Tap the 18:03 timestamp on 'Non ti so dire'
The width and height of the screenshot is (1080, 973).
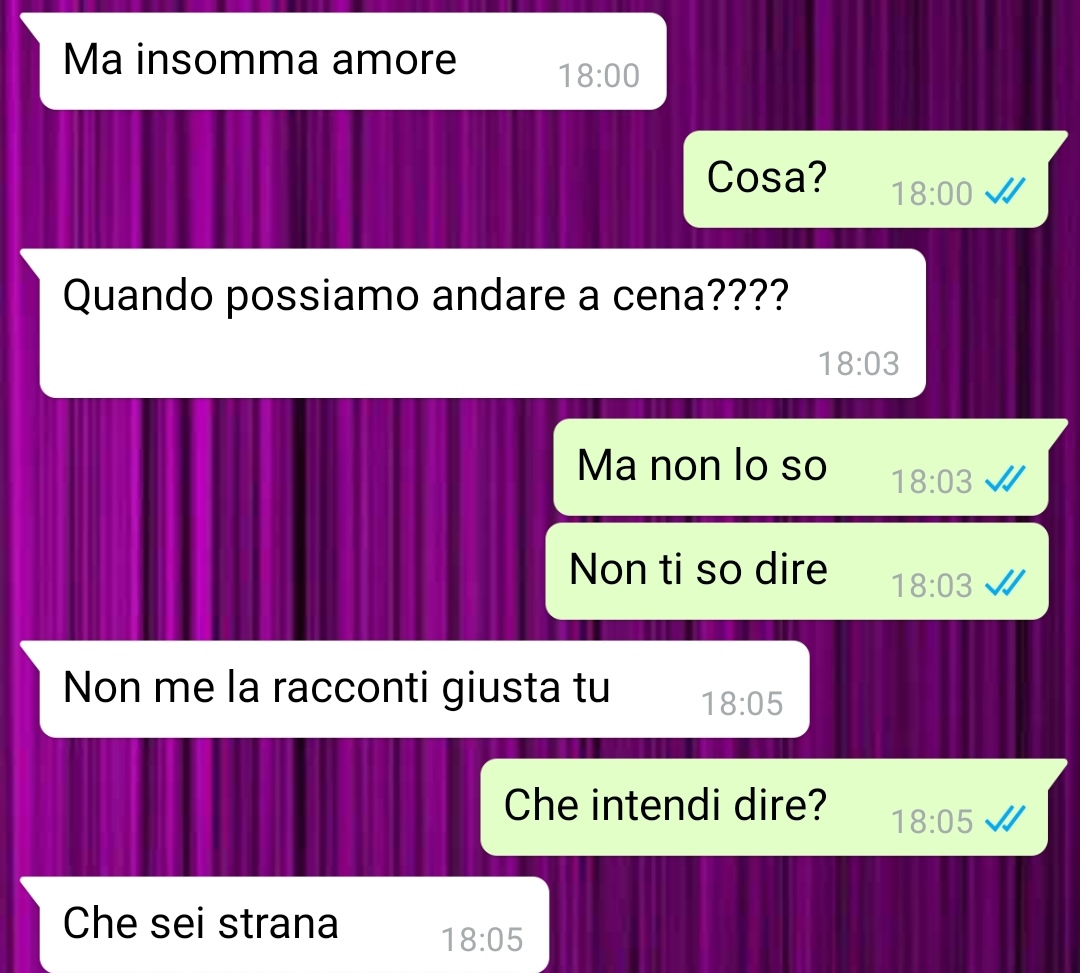click(x=932, y=585)
